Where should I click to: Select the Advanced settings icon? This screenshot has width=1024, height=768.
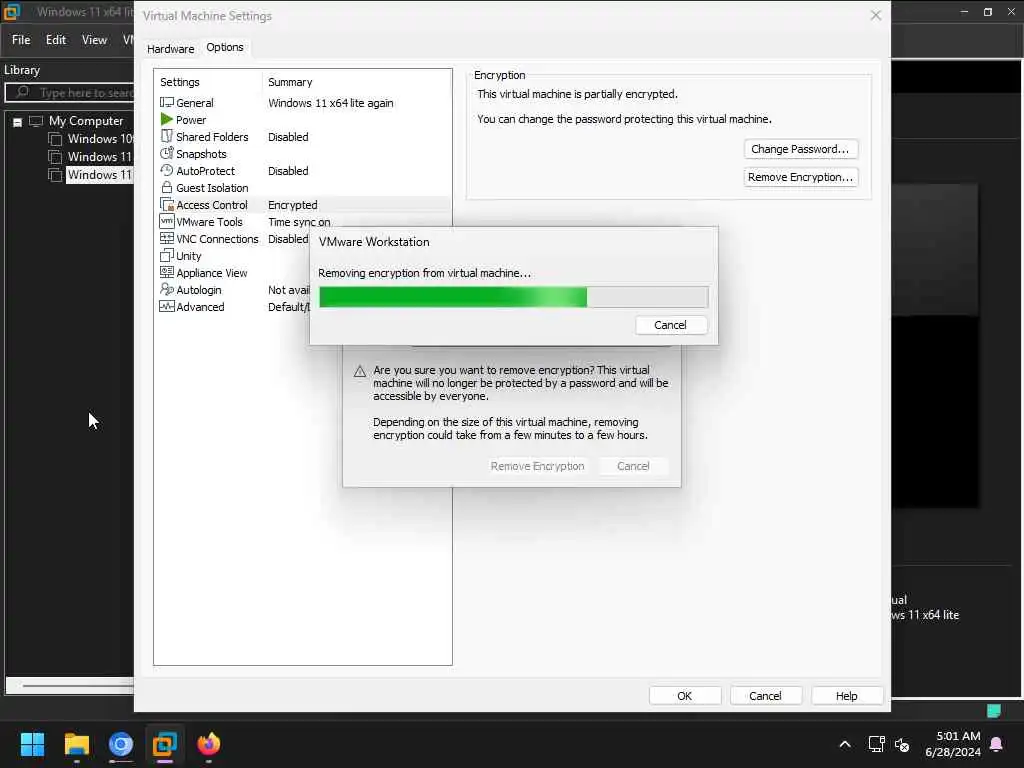[x=167, y=306]
